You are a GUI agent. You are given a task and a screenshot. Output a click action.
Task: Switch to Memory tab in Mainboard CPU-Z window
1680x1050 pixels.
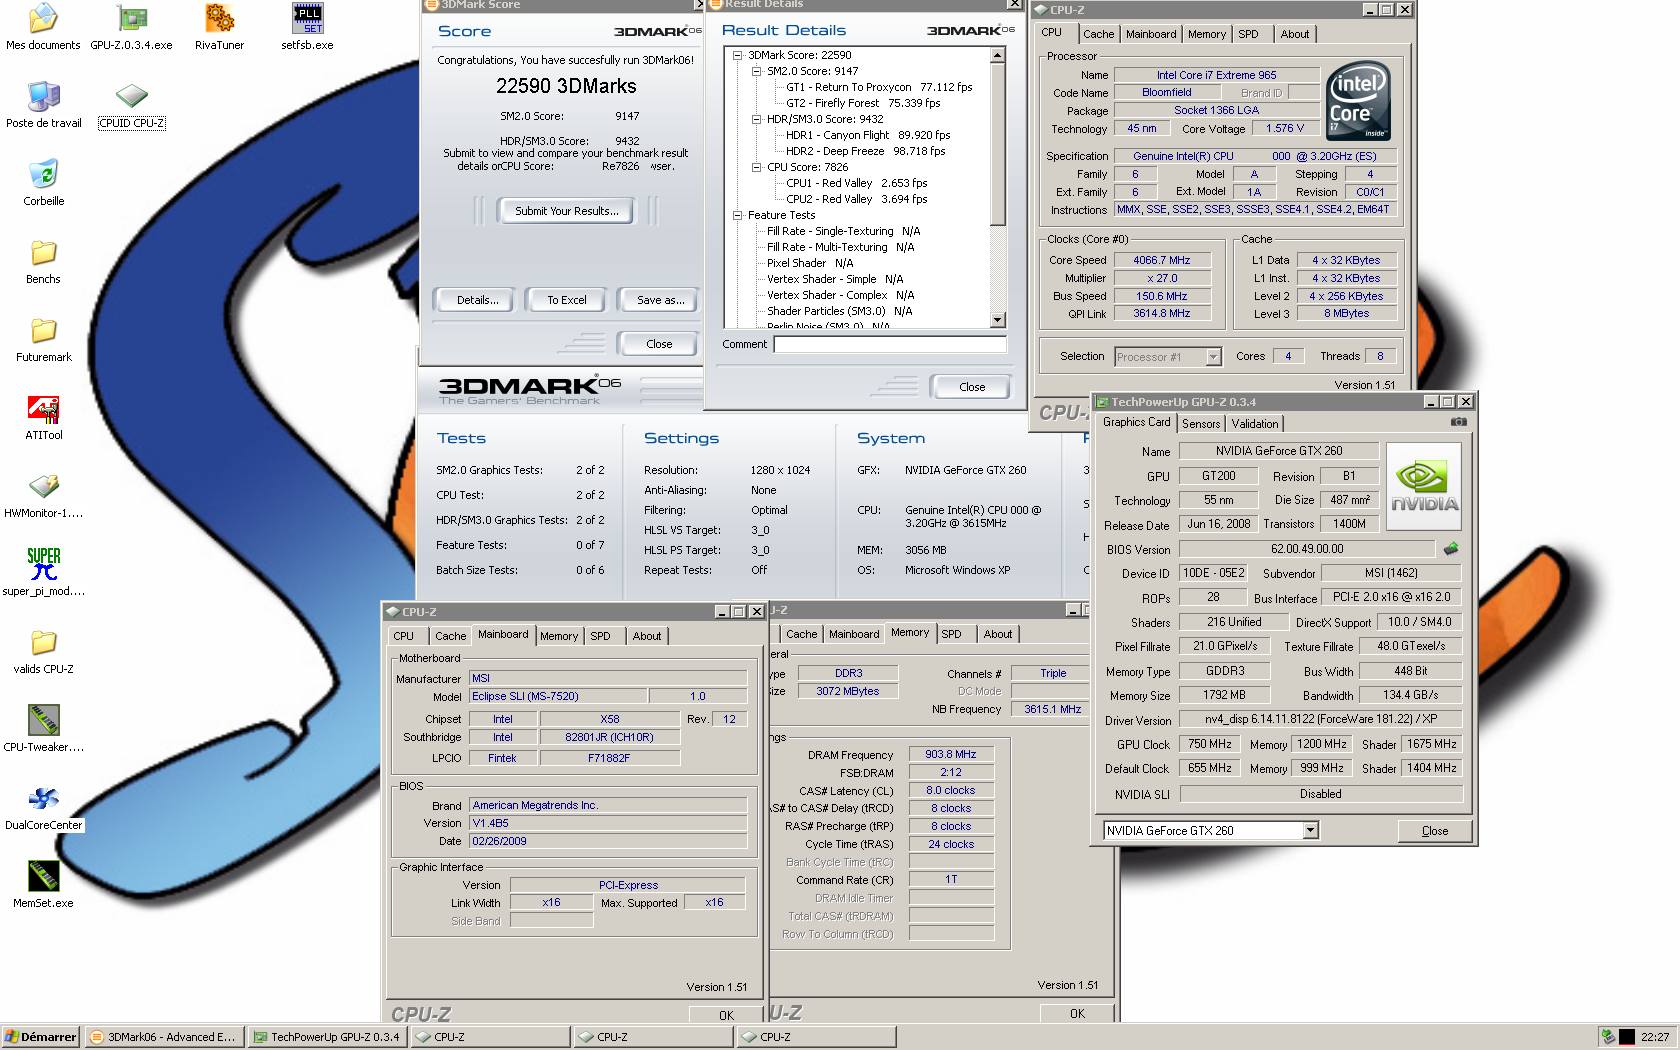(x=559, y=636)
